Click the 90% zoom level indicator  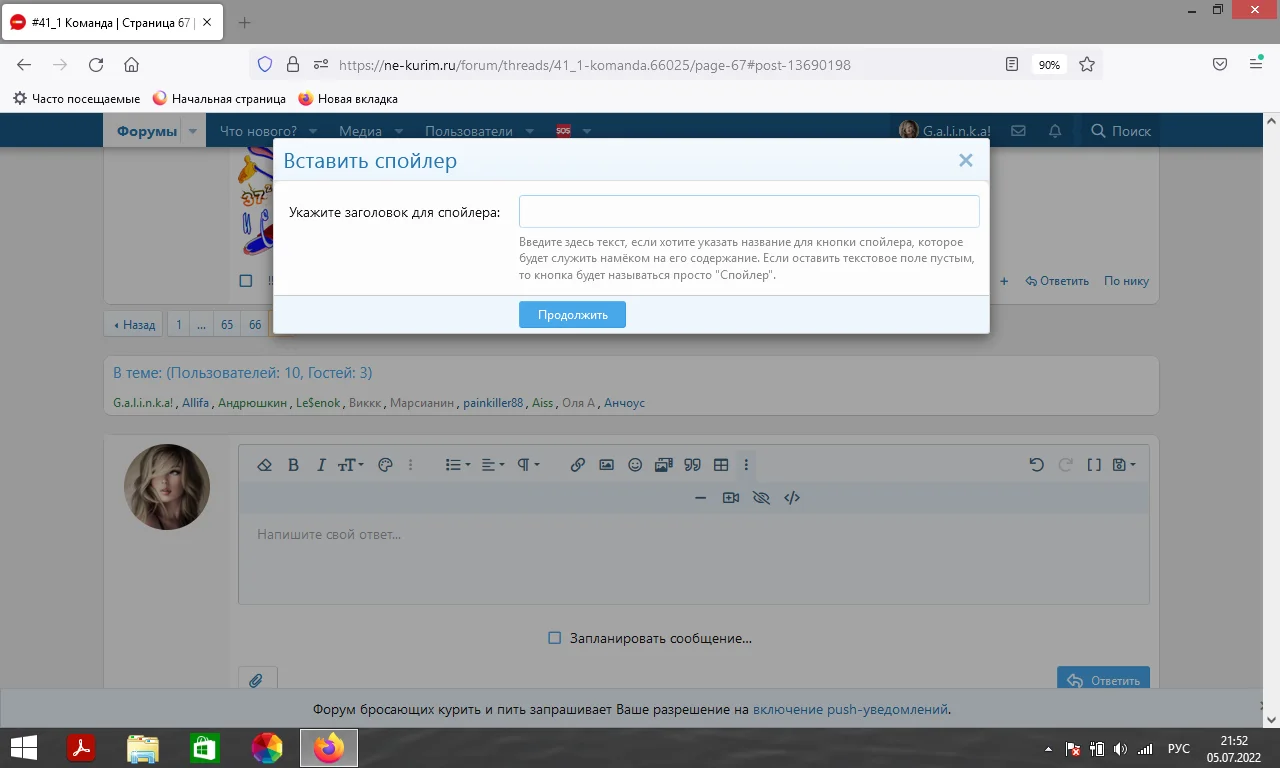(x=1049, y=65)
